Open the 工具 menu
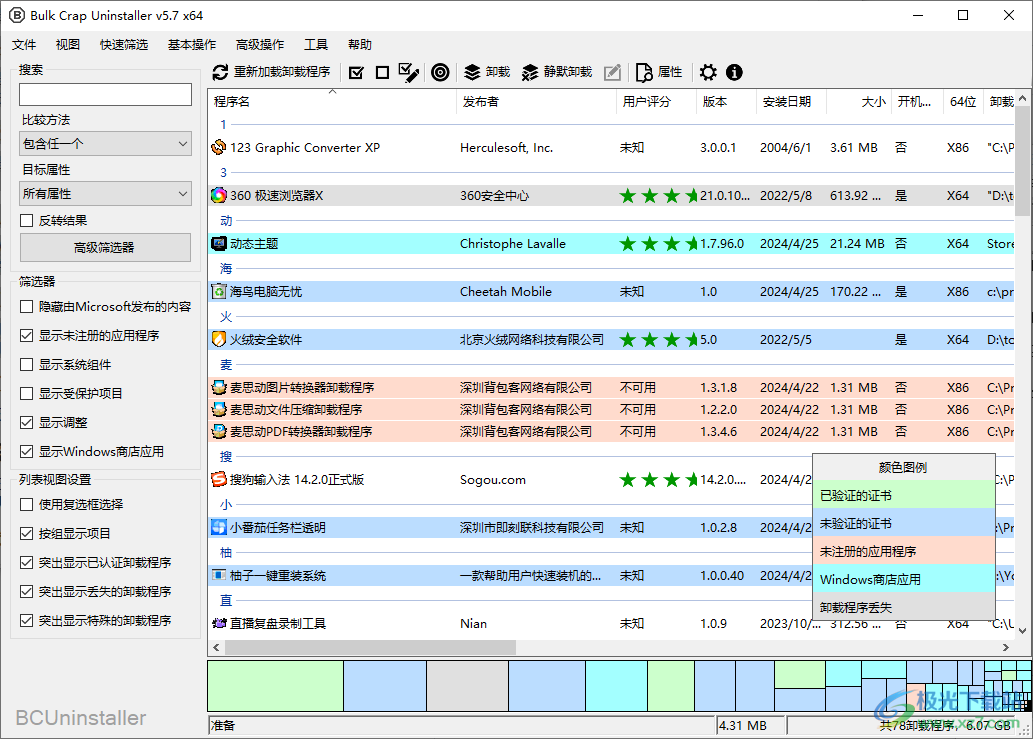Viewport: 1033px width, 739px height. point(316,44)
